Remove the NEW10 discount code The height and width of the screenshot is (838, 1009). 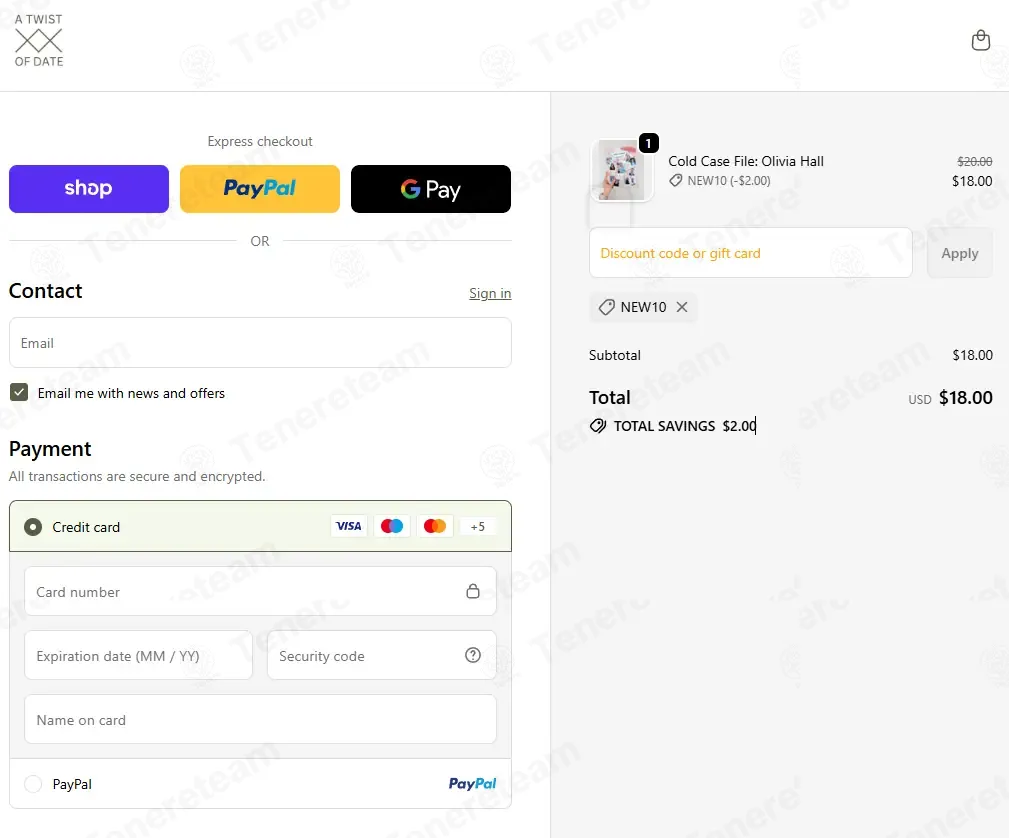(682, 307)
